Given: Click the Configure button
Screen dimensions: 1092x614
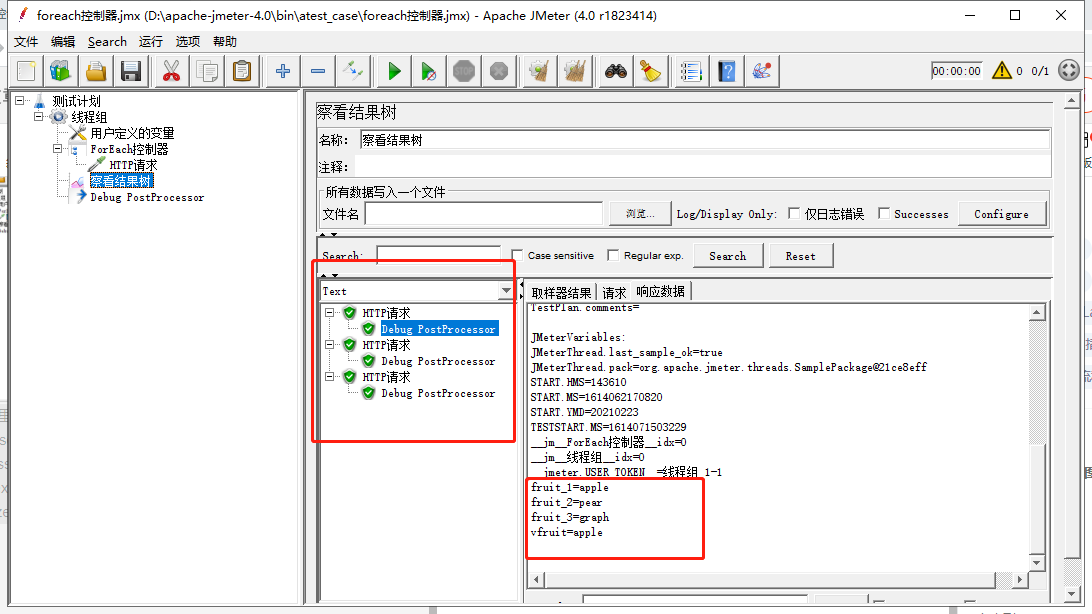Looking at the screenshot, I should click(x=1001, y=214).
